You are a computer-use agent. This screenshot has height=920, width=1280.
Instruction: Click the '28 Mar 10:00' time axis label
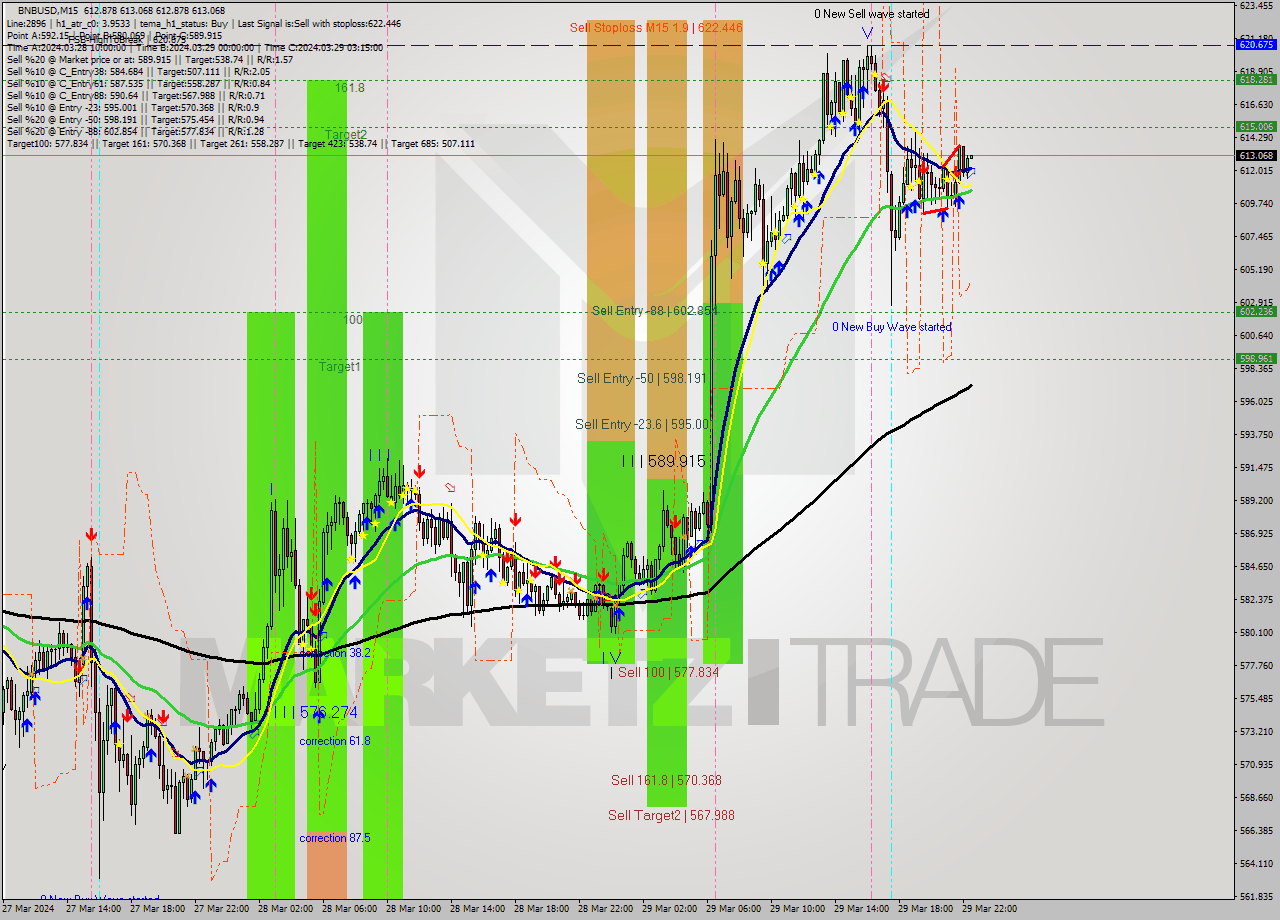point(414,909)
